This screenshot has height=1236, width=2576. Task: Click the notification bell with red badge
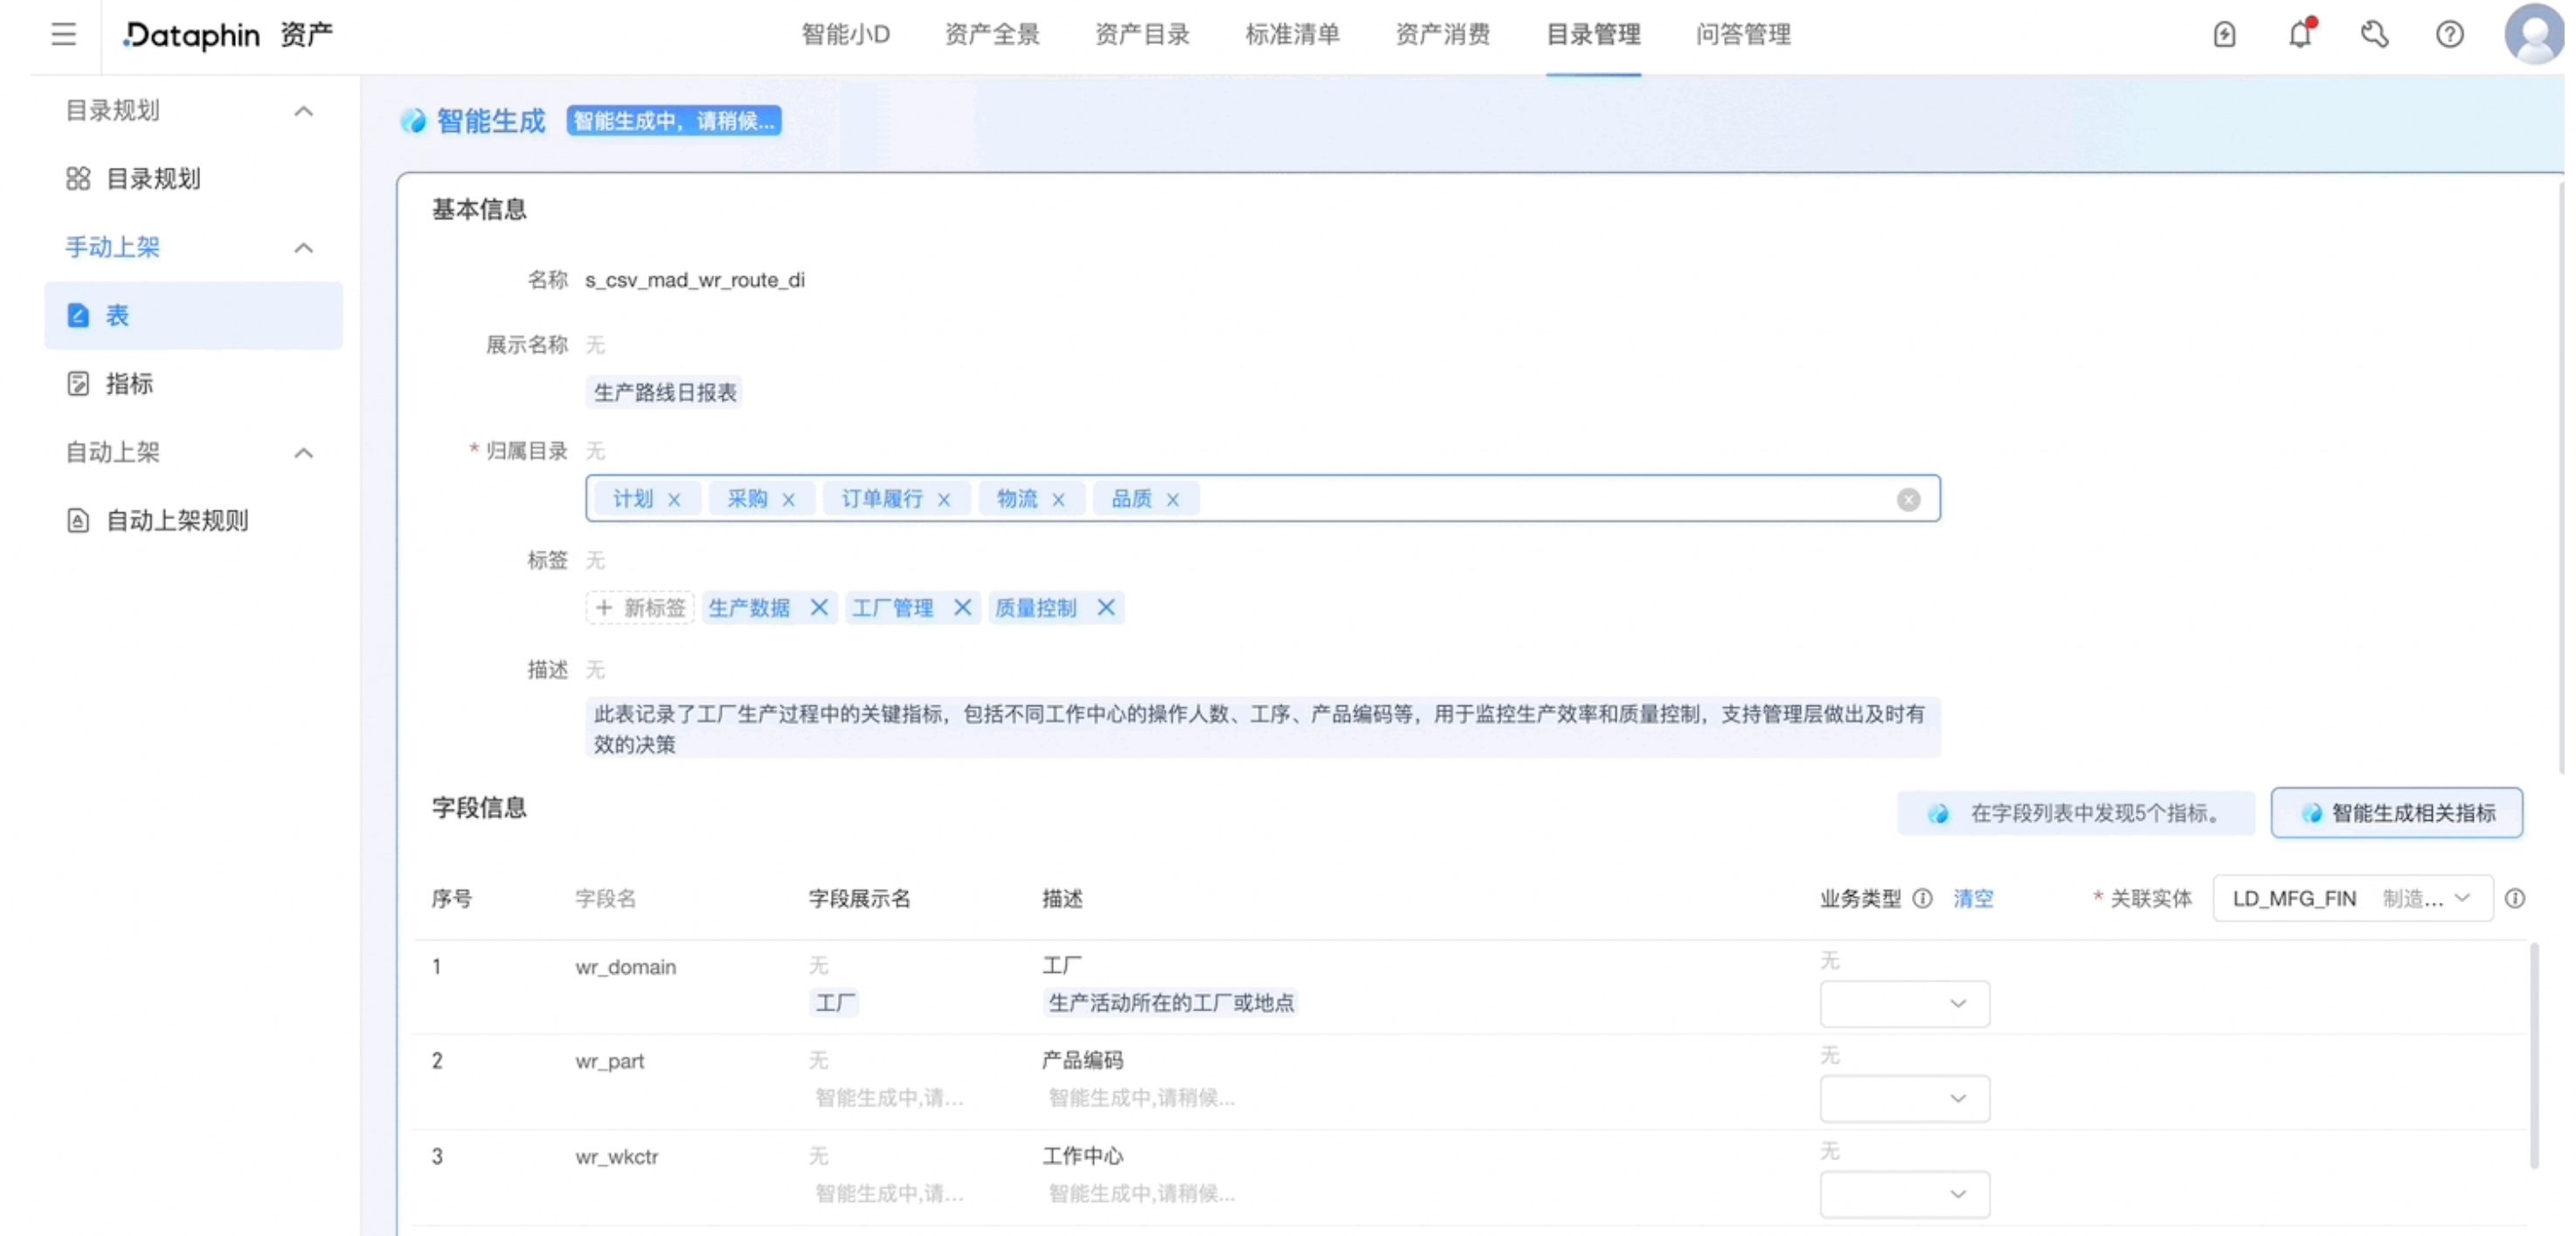(x=2300, y=34)
